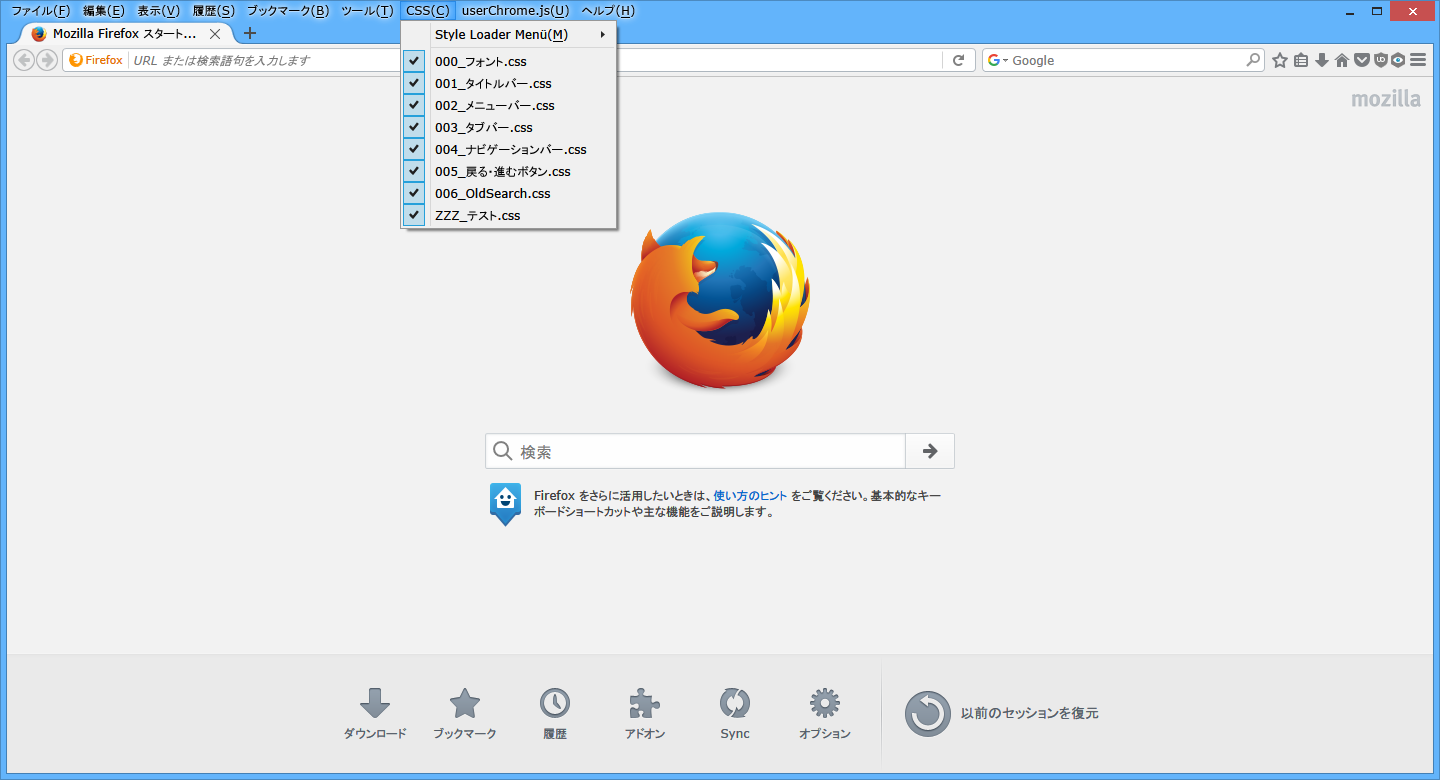
Task: Click the forward navigation arrow
Action: 46,60
